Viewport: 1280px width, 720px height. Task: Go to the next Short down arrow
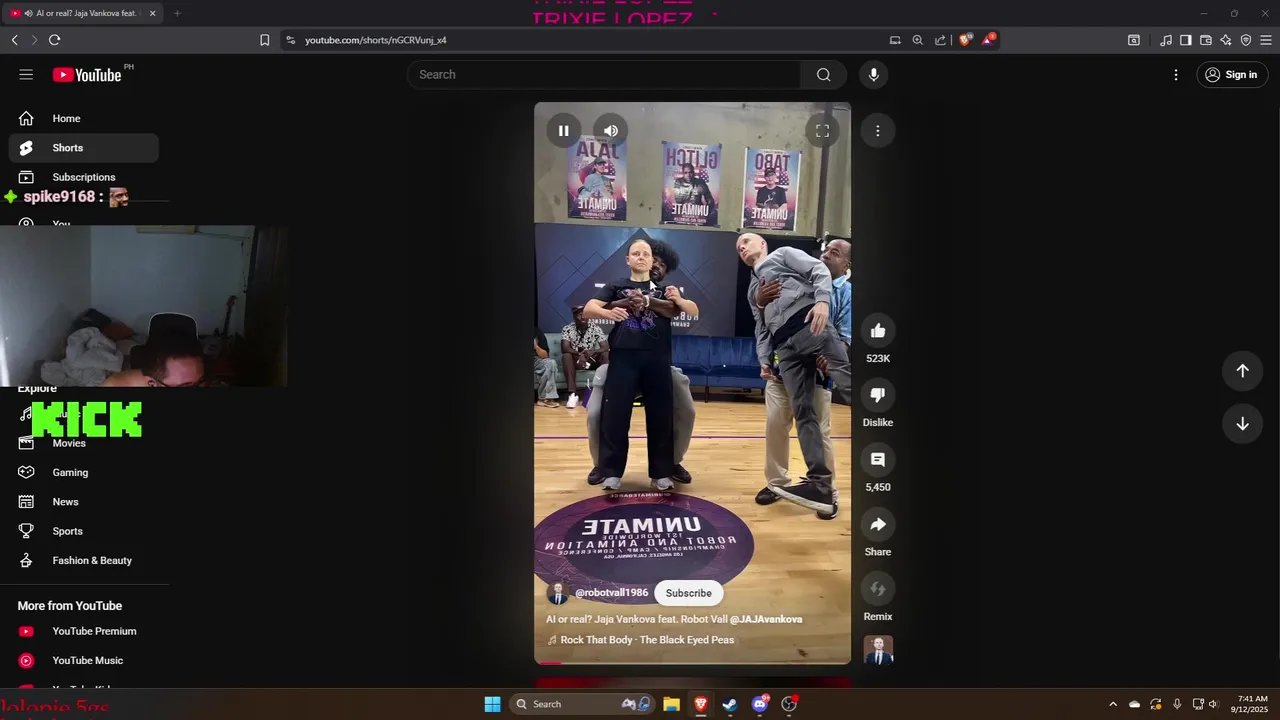tap(1242, 424)
